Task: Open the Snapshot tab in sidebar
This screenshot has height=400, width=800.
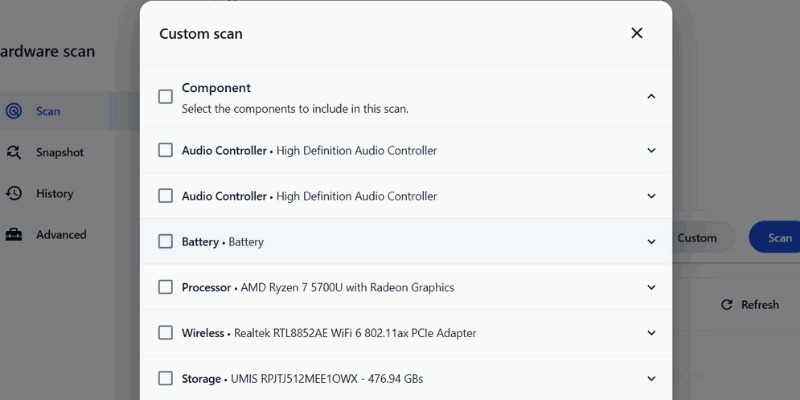Action: point(60,153)
